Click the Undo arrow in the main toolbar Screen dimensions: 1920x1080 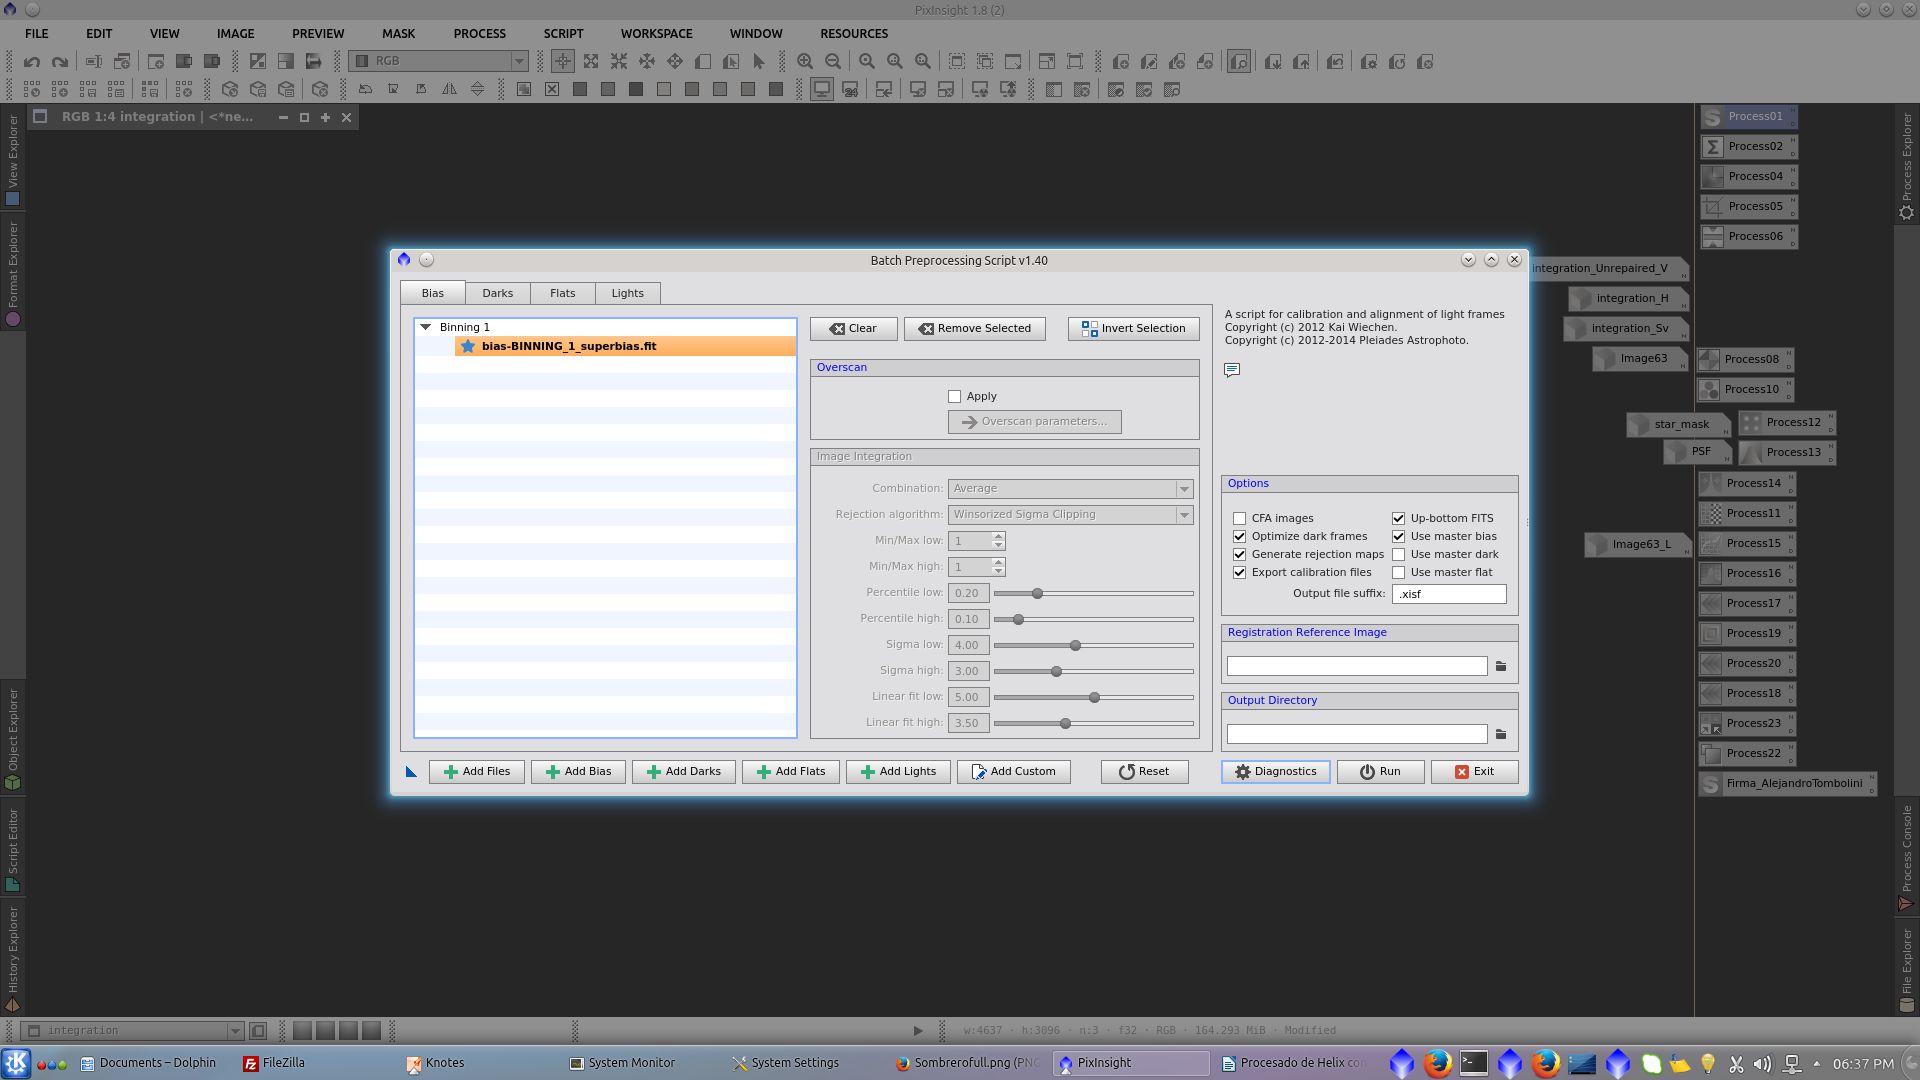[x=32, y=62]
